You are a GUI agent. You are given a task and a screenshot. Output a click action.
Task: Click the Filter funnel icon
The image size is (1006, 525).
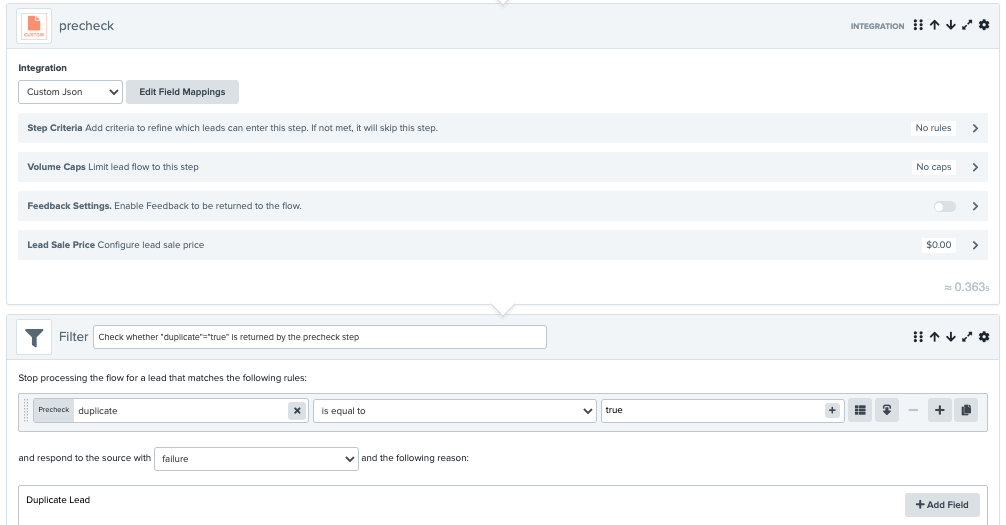[x=34, y=337]
